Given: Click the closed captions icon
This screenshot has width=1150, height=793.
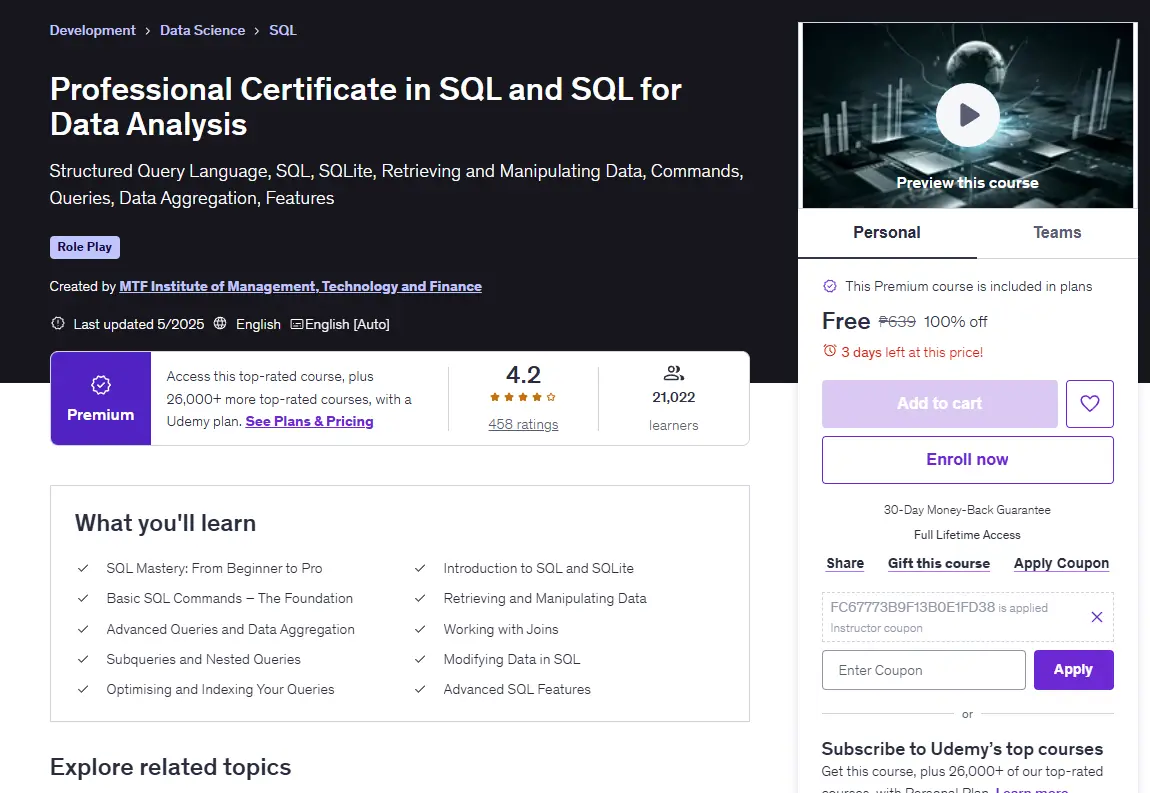Looking at the screenshot, I should point(296,324).
